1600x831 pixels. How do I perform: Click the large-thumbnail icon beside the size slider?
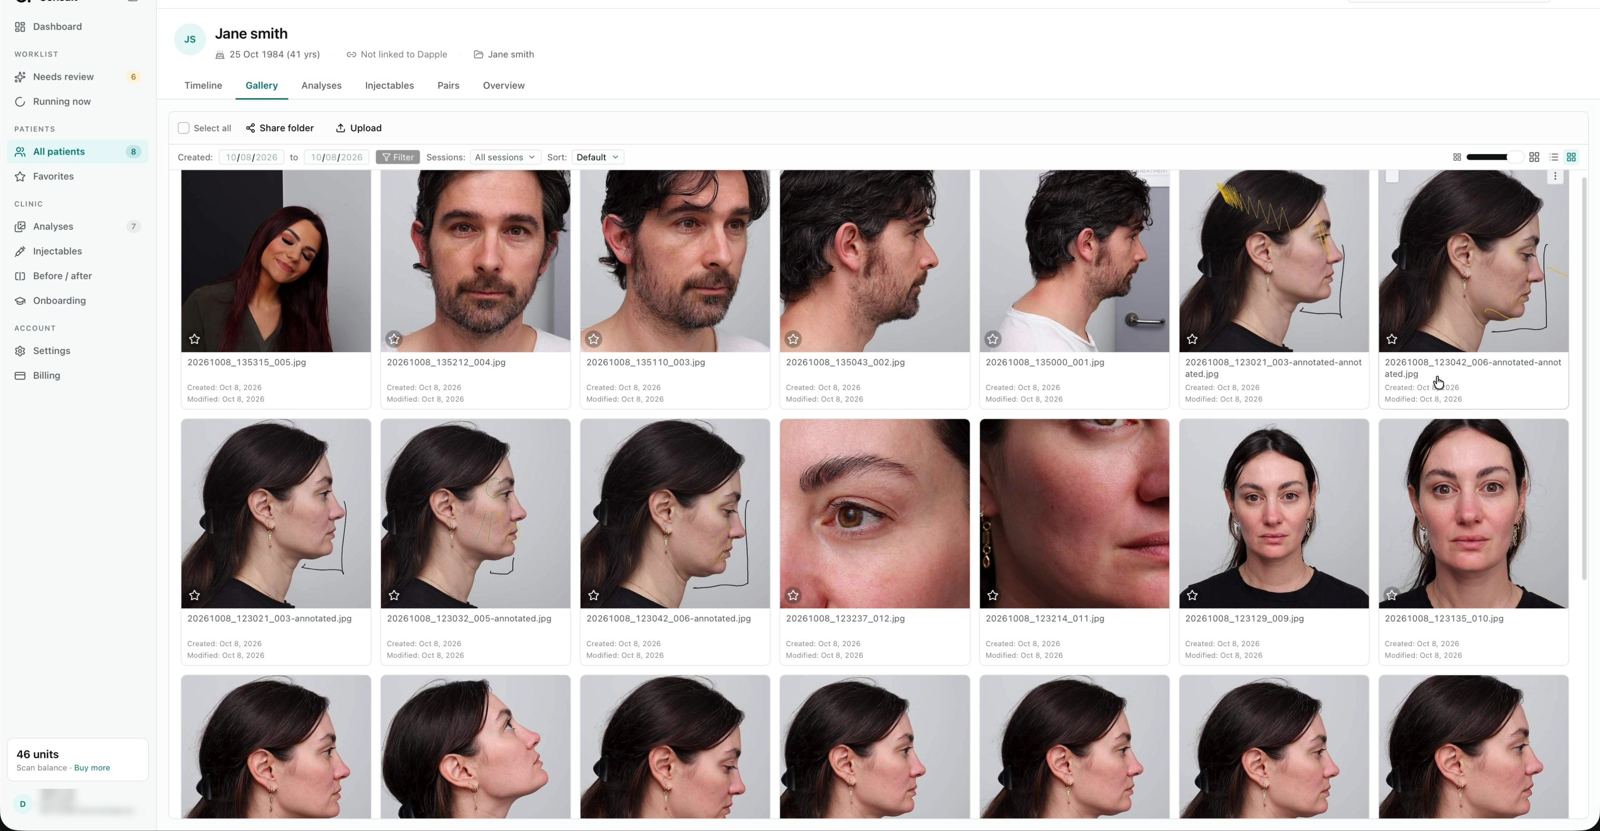1534,157
